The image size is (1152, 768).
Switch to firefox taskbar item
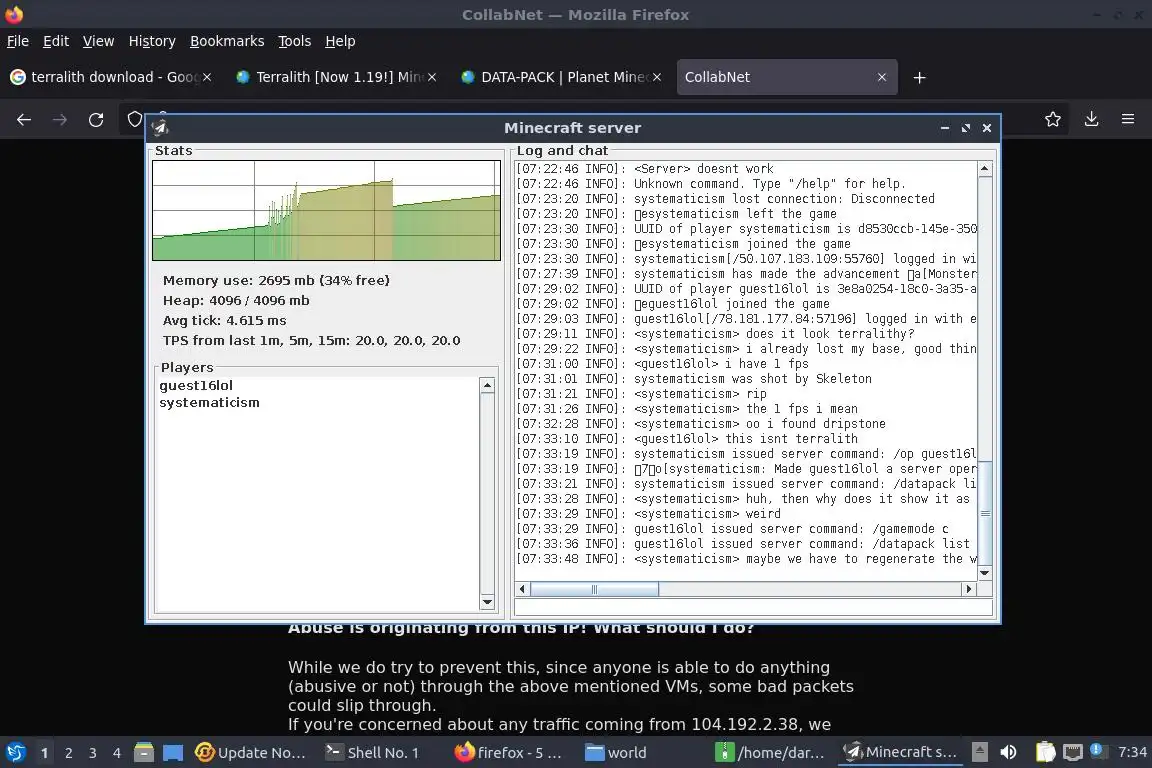click(508, 753)
